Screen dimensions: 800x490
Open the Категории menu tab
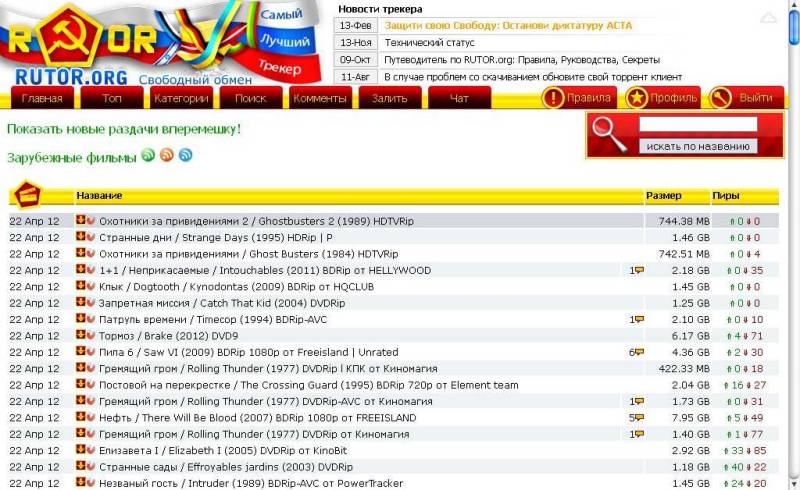tap(181, 98)
